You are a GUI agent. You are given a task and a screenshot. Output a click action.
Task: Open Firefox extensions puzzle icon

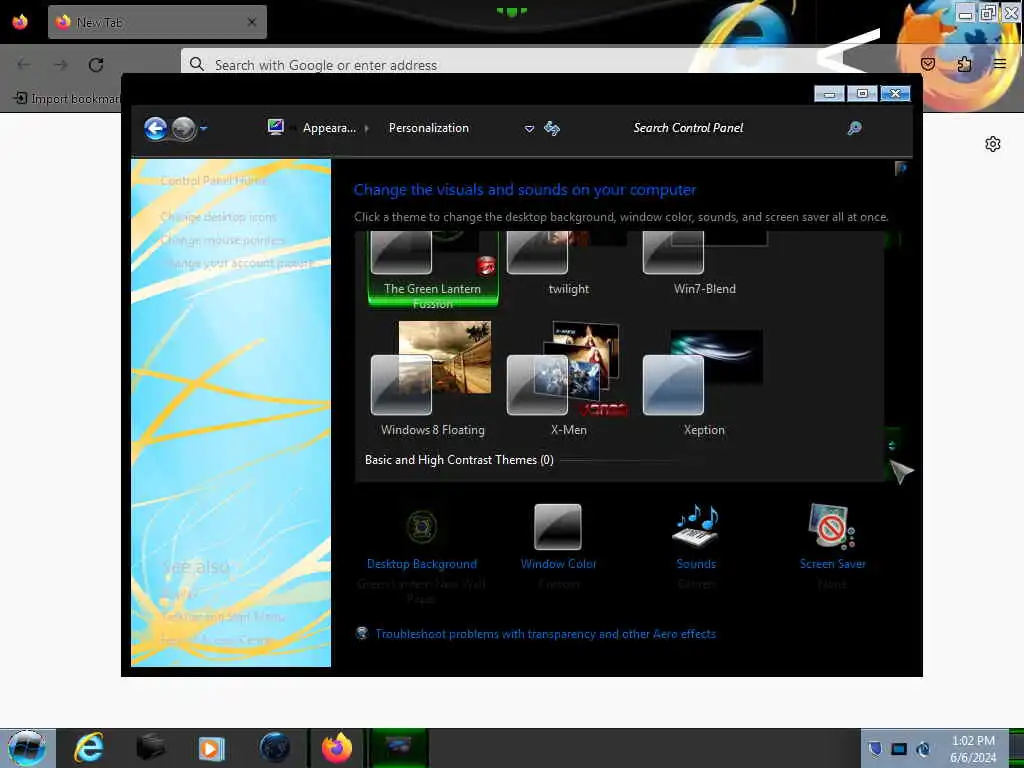(x=964, y=64)
